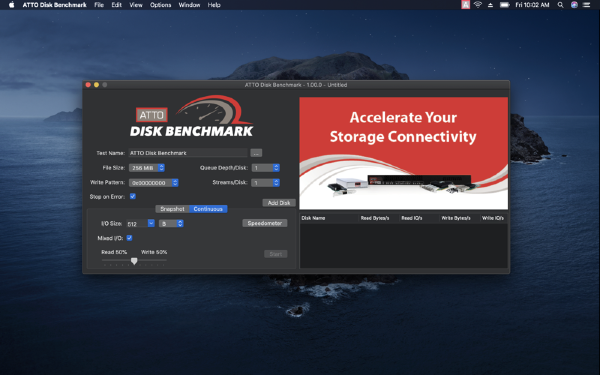Toggle the Mixed I/O checkbox
This screenshot has height=375, width=600.
[x=129, y=238]
